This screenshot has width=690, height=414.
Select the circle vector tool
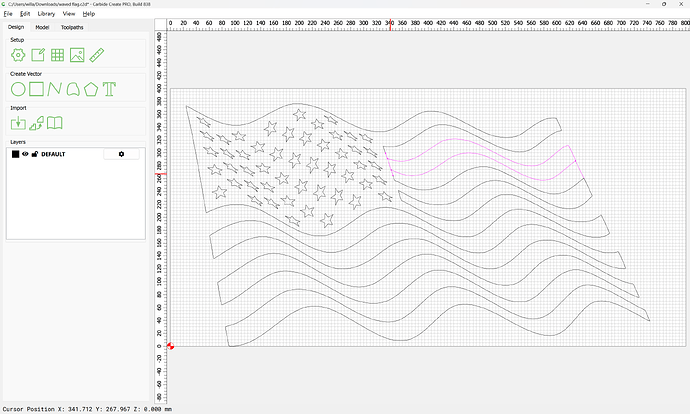pos(18,89)
